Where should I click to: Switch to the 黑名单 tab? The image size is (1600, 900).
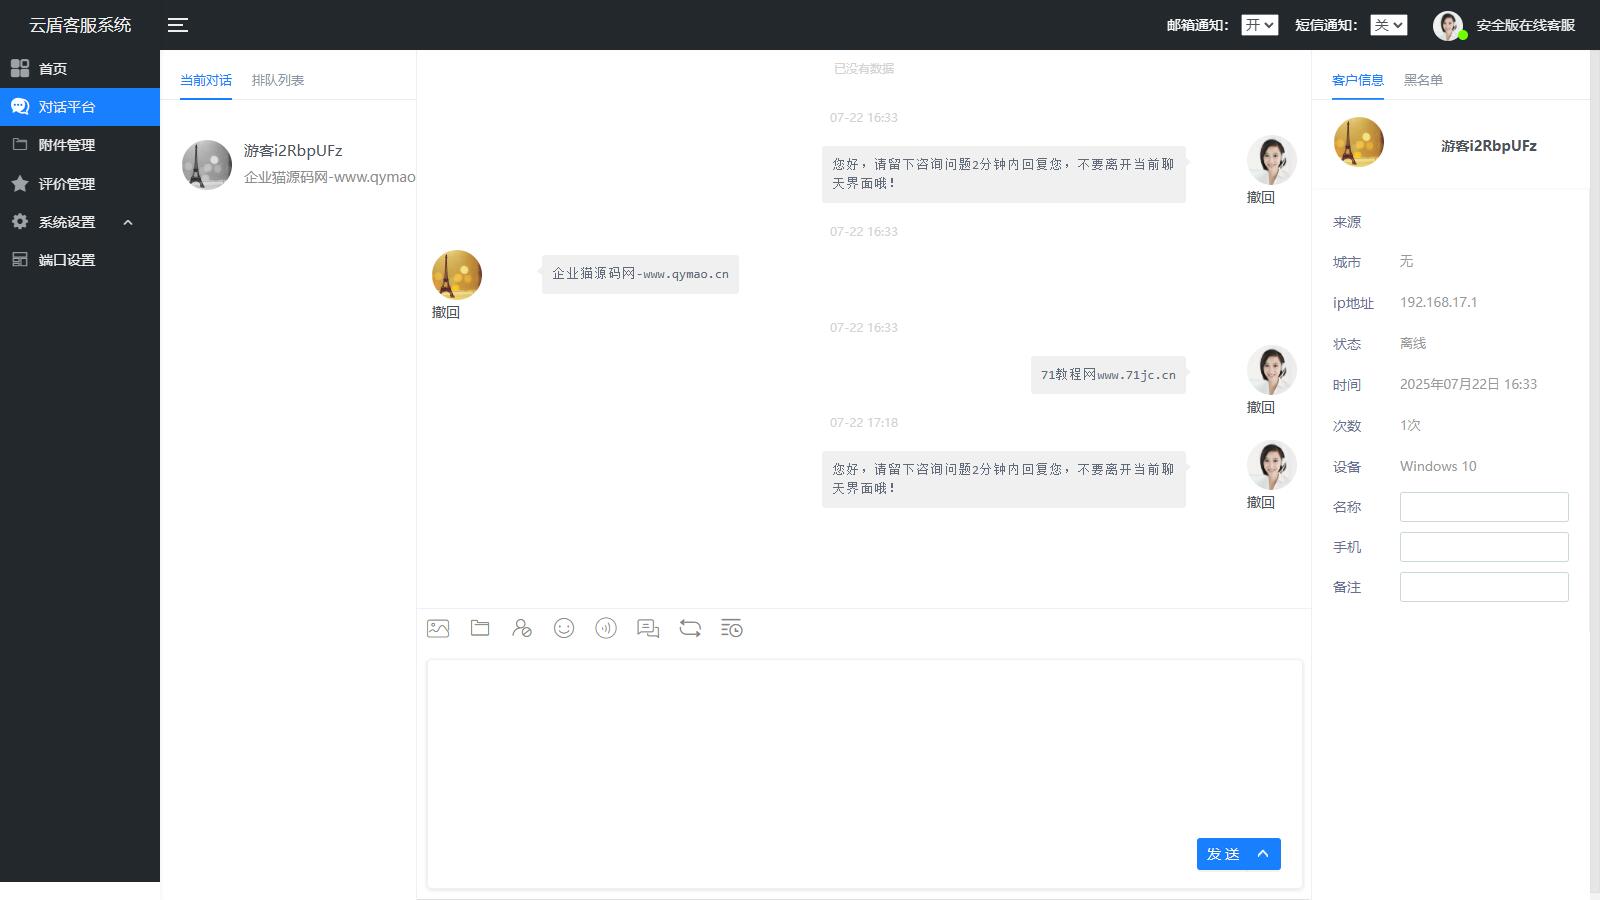point(1423,80)
